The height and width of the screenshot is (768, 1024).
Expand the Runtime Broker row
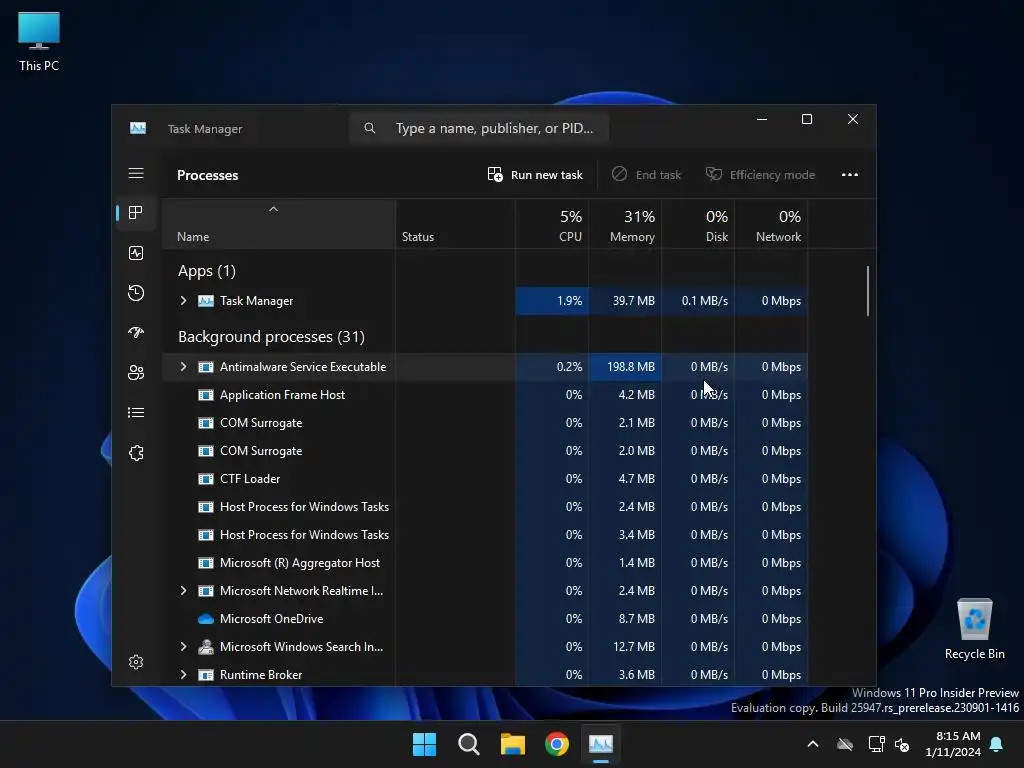click(x=184, y=675)
